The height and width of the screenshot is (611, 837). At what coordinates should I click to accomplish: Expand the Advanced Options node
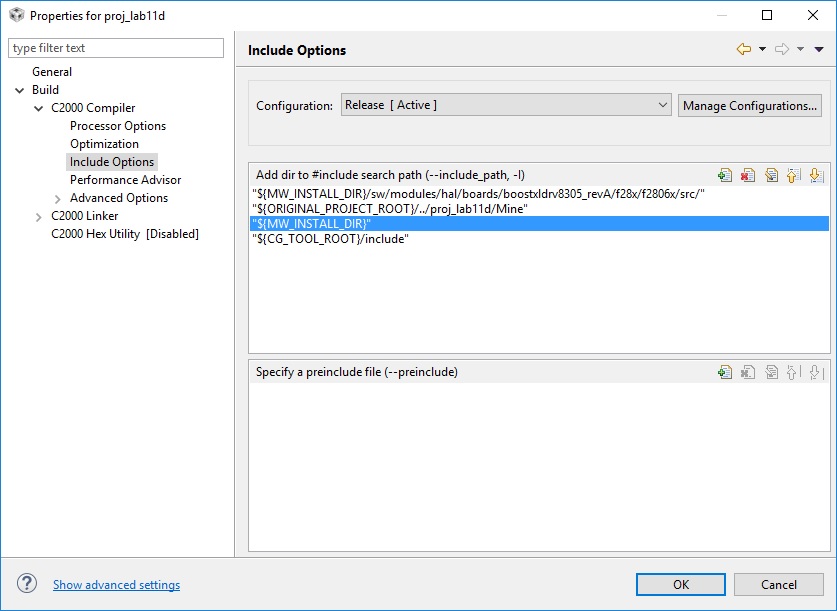58,198
